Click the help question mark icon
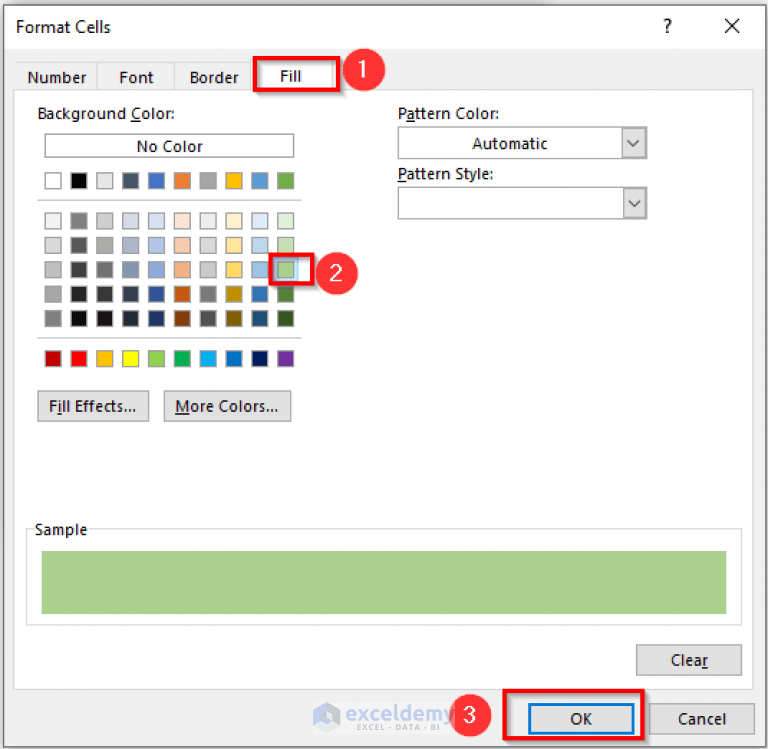This screenshot has width=768, height=749. tap(667, 26)
